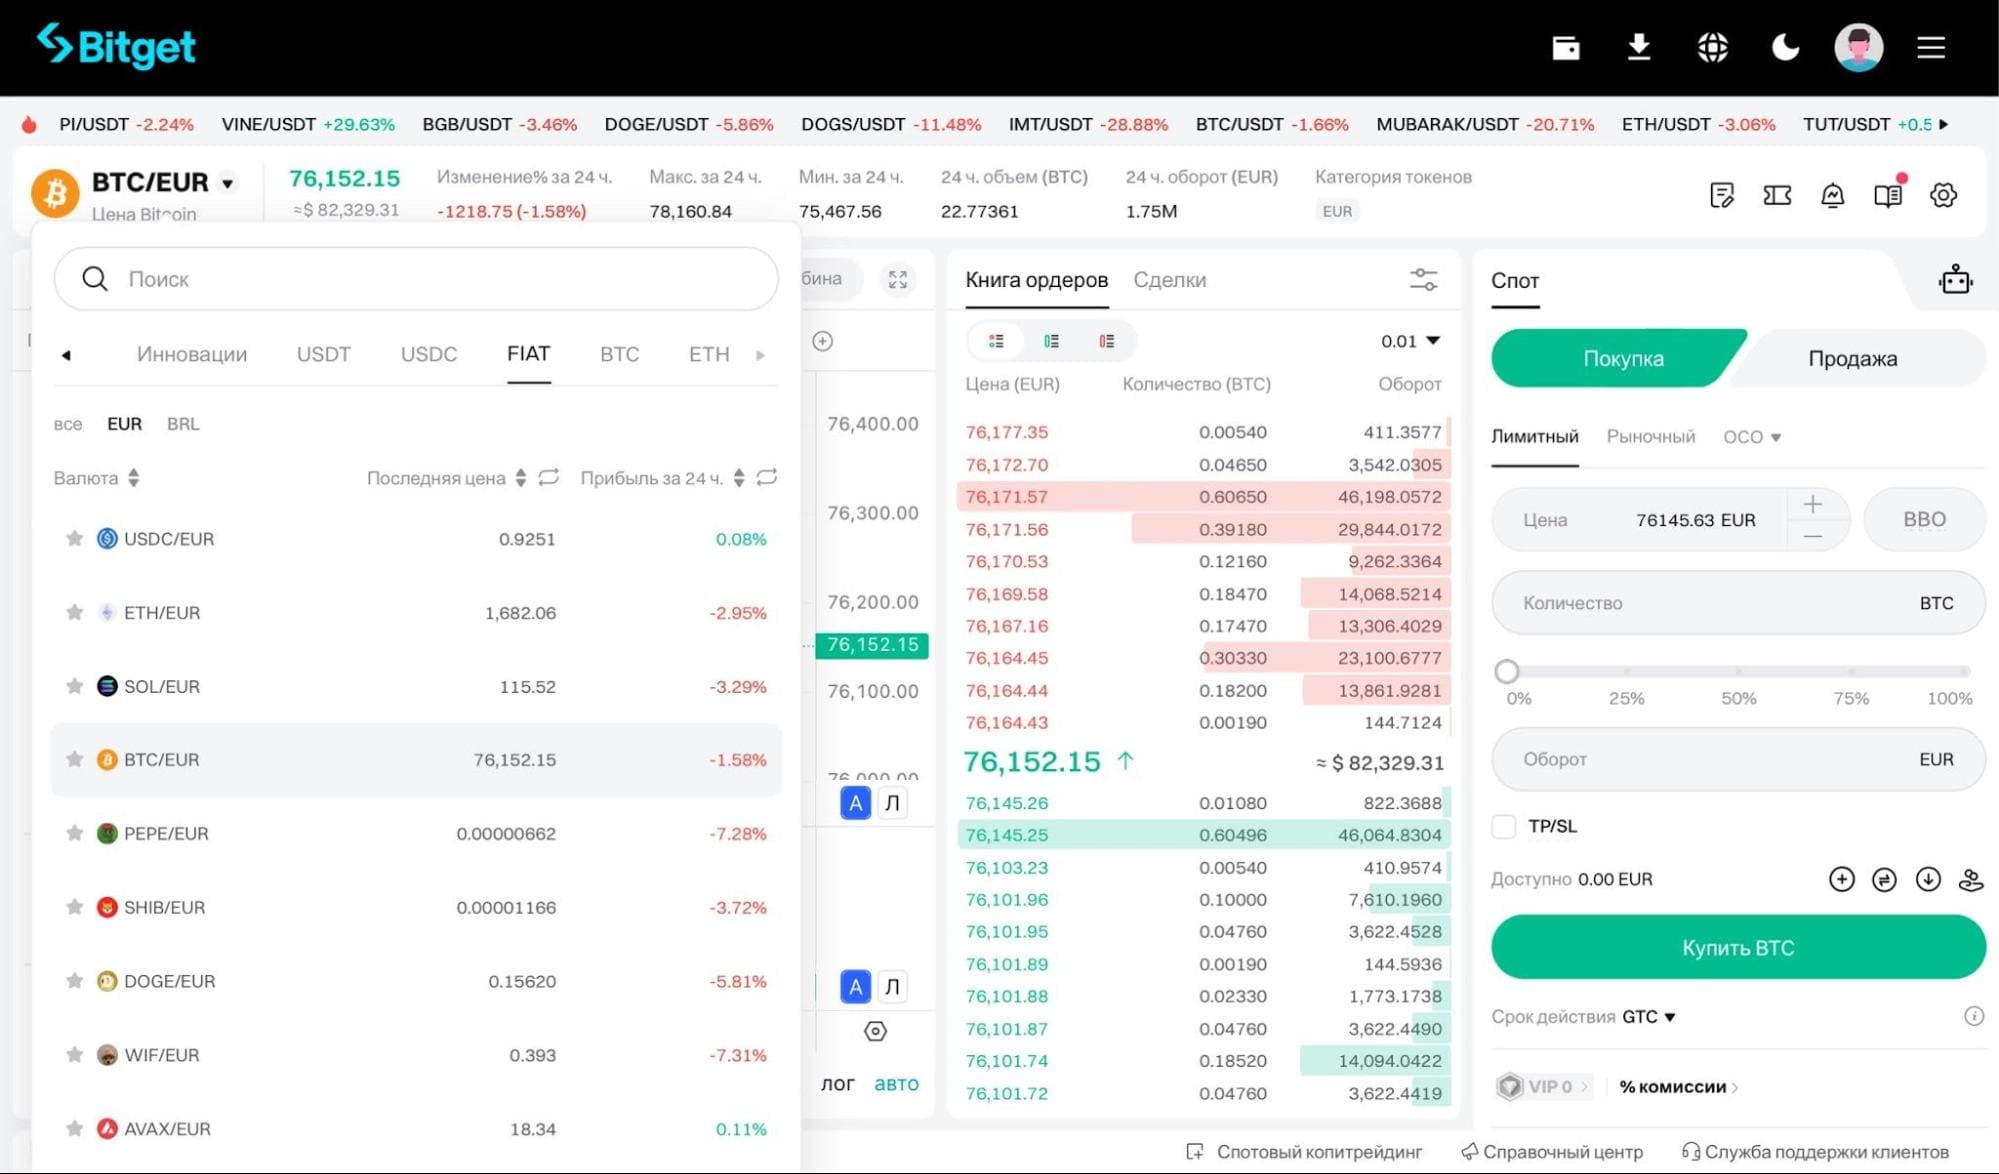Open the tutorial book icon
Viewport: 1999px width, 1174px height.
pos(1887,195)
